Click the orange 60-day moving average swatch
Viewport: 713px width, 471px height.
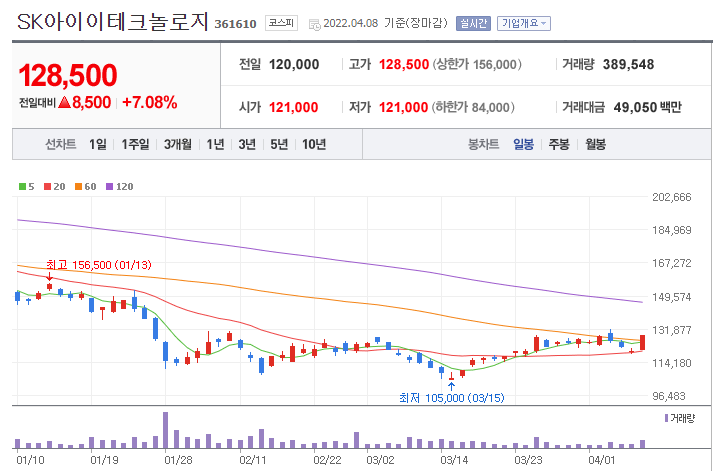click(78, 186)
